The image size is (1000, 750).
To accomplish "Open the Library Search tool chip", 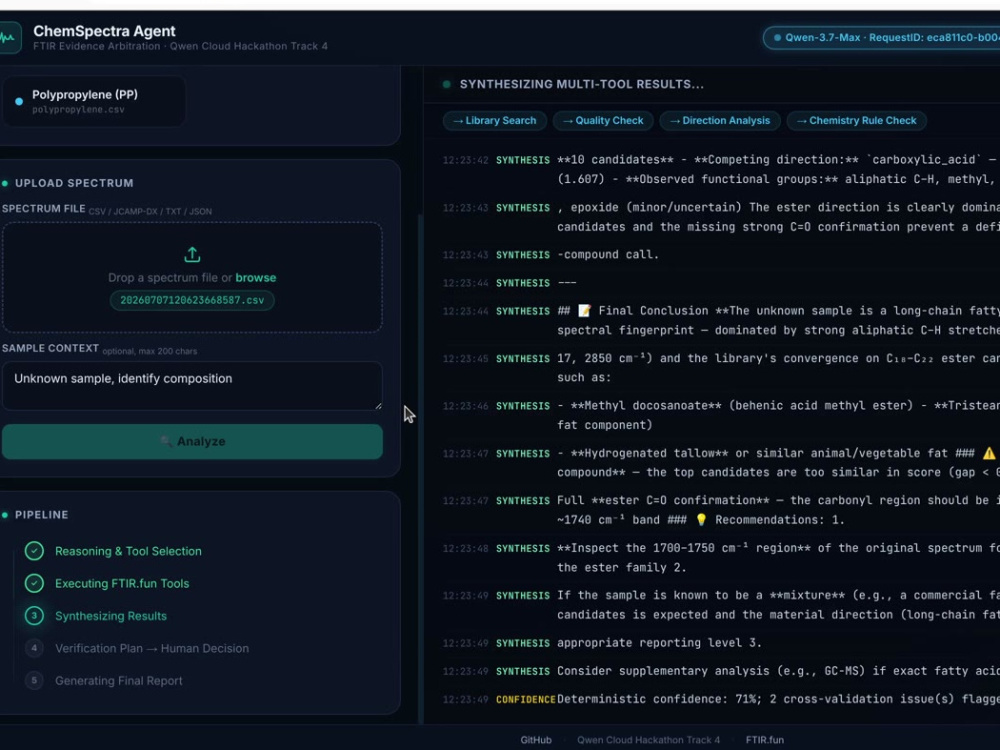I will pyautogui.click(x=494, y=121).
